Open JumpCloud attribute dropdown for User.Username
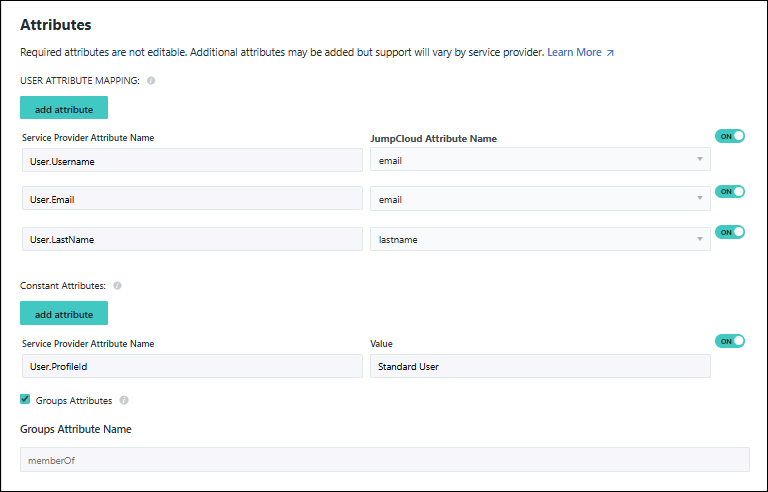The height and width of the screenshot is (492, 768). pos(540,160)
